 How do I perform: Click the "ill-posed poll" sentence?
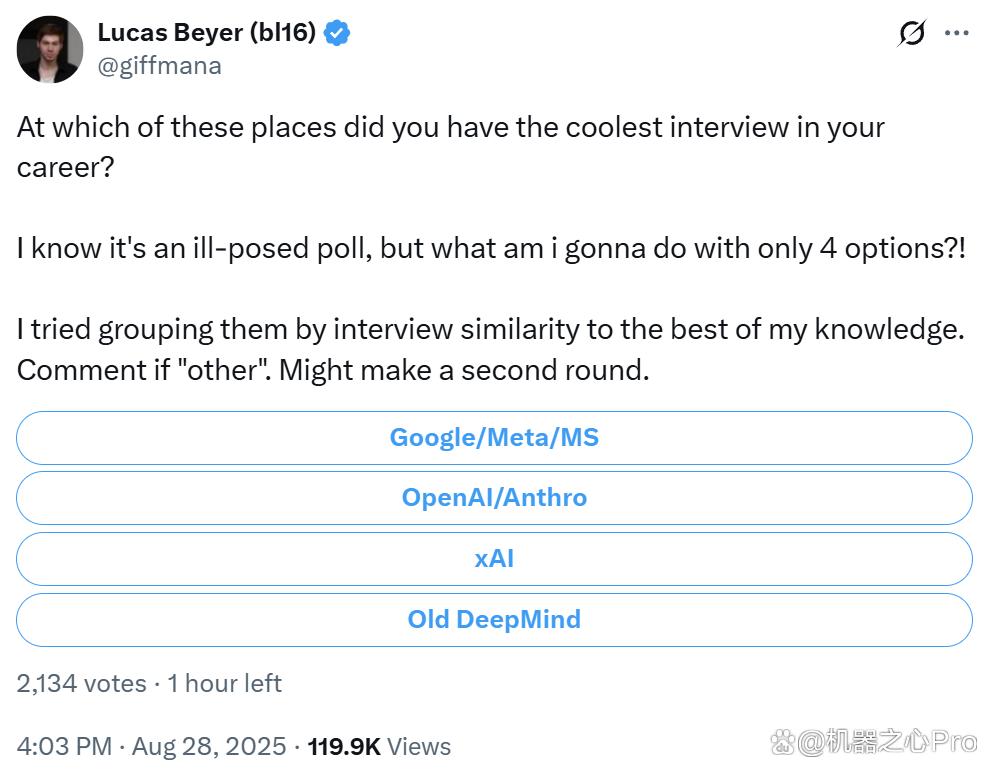pyautogui.click(x=491, y=249)
